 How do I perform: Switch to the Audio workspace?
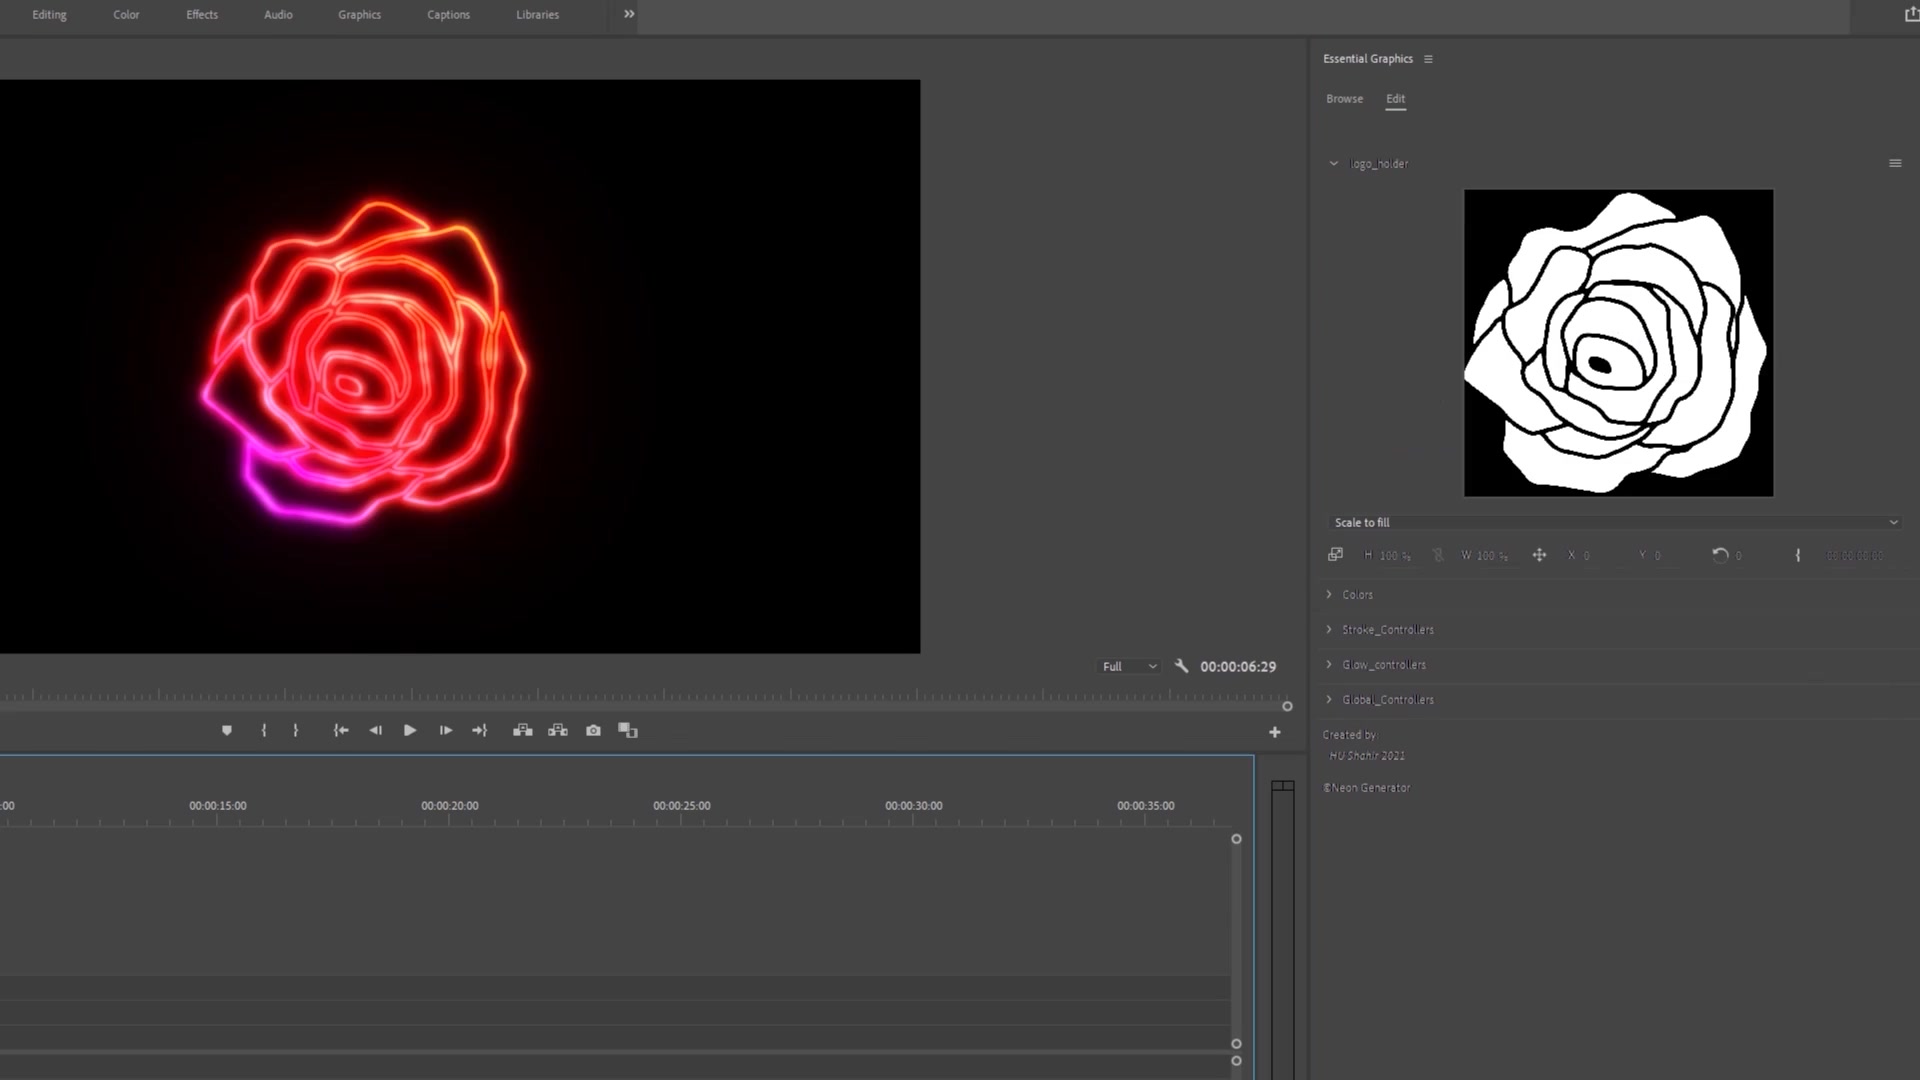tap(278, 15)
